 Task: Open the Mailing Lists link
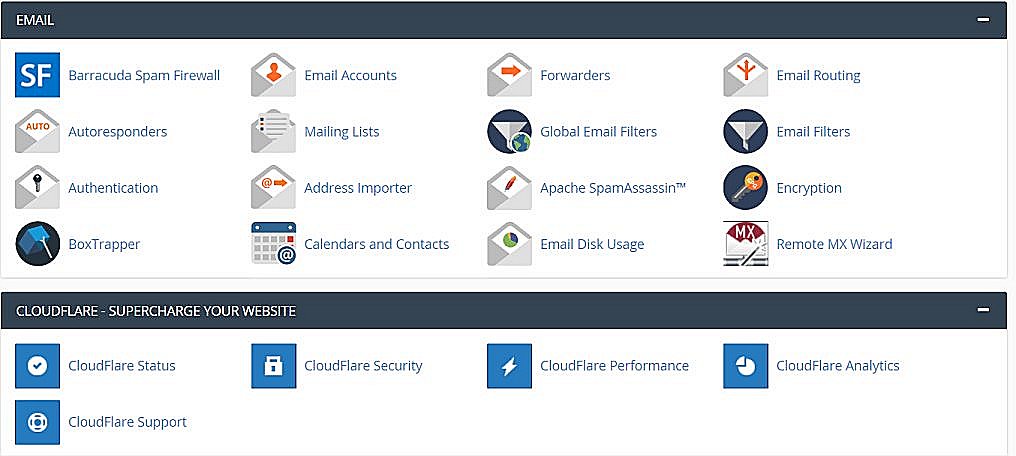tap(341, 132)
